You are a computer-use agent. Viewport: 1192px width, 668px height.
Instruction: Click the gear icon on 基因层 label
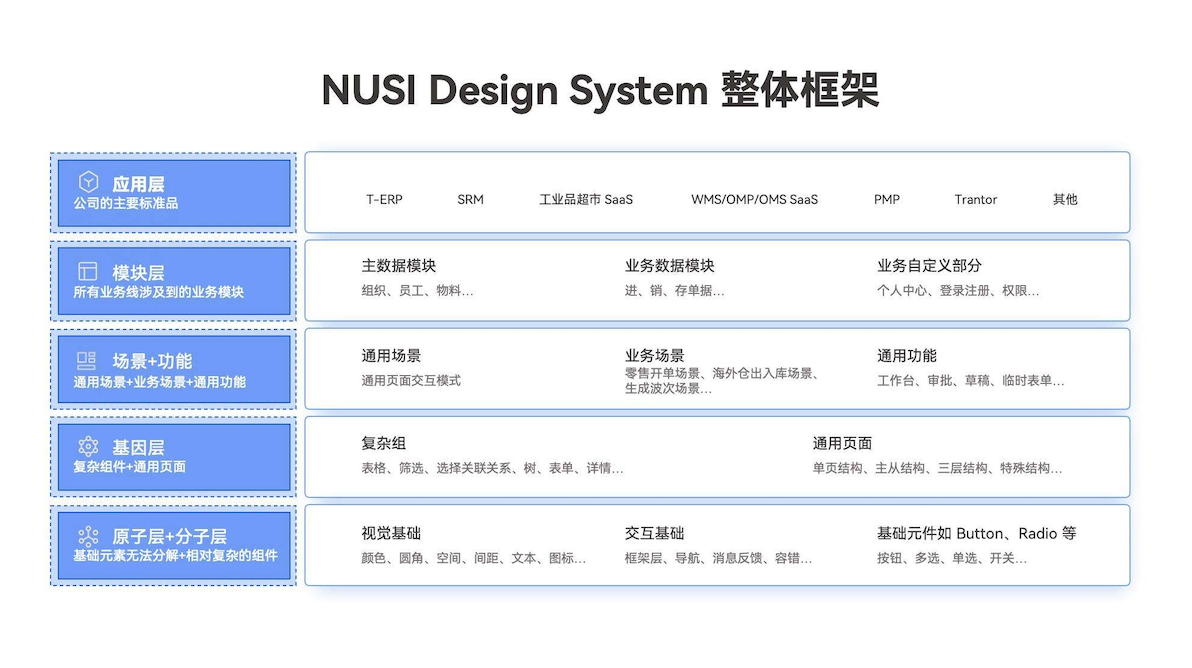[88, 448]
